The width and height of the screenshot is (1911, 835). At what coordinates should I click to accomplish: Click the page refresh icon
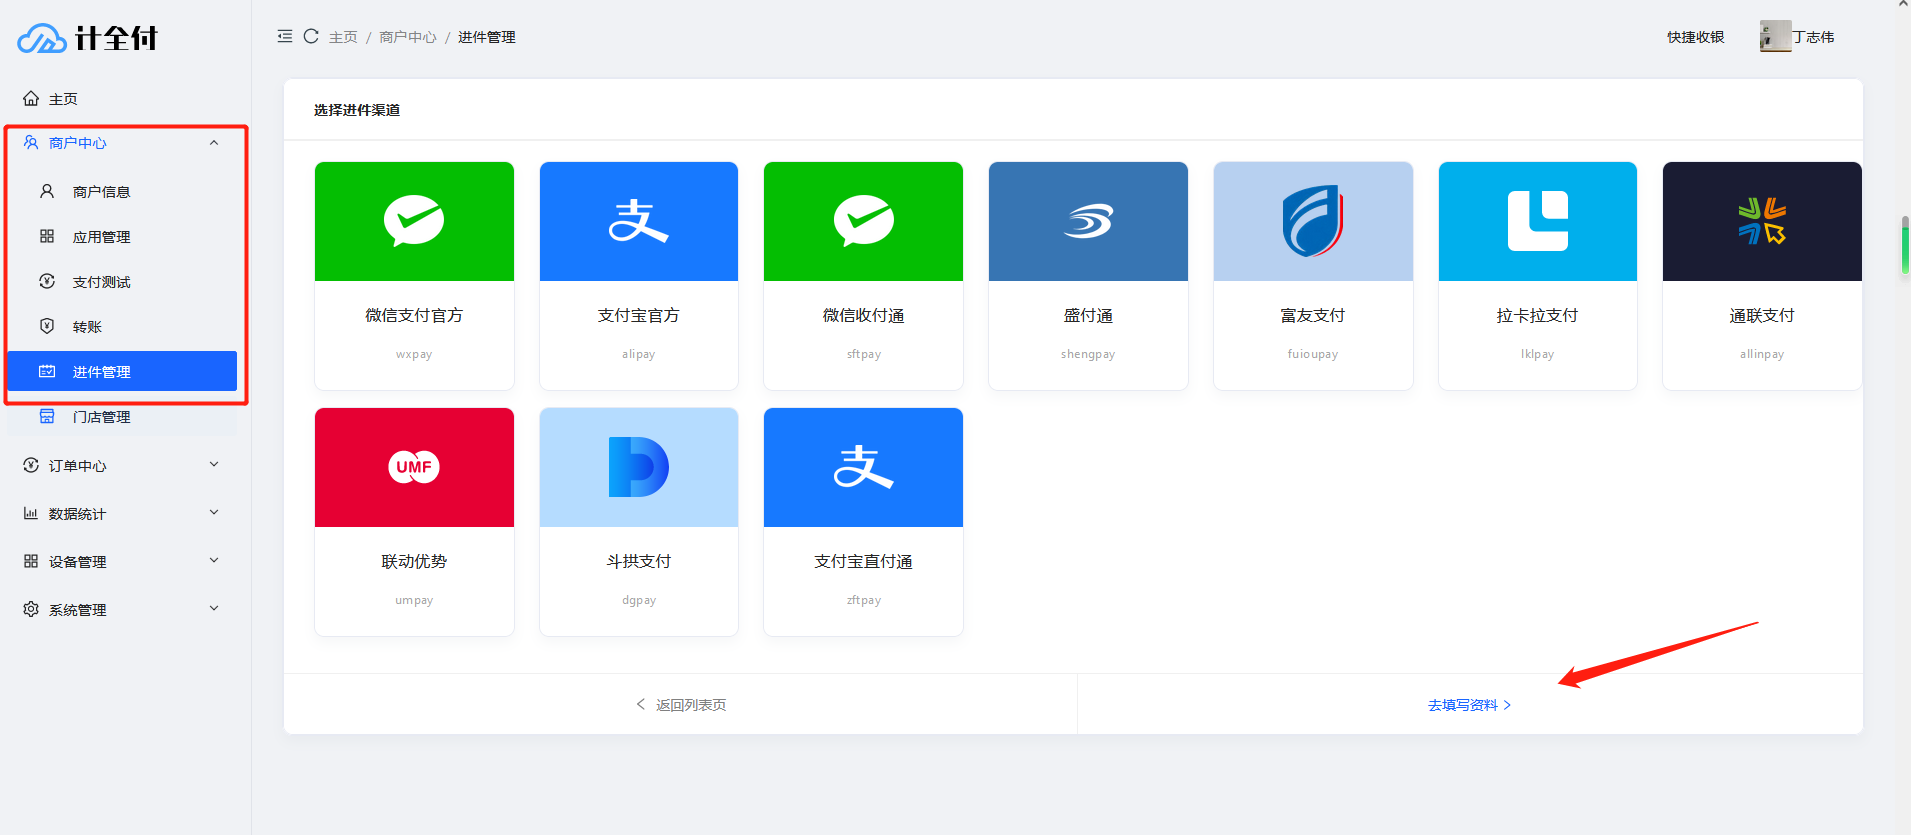coord(311,36)
